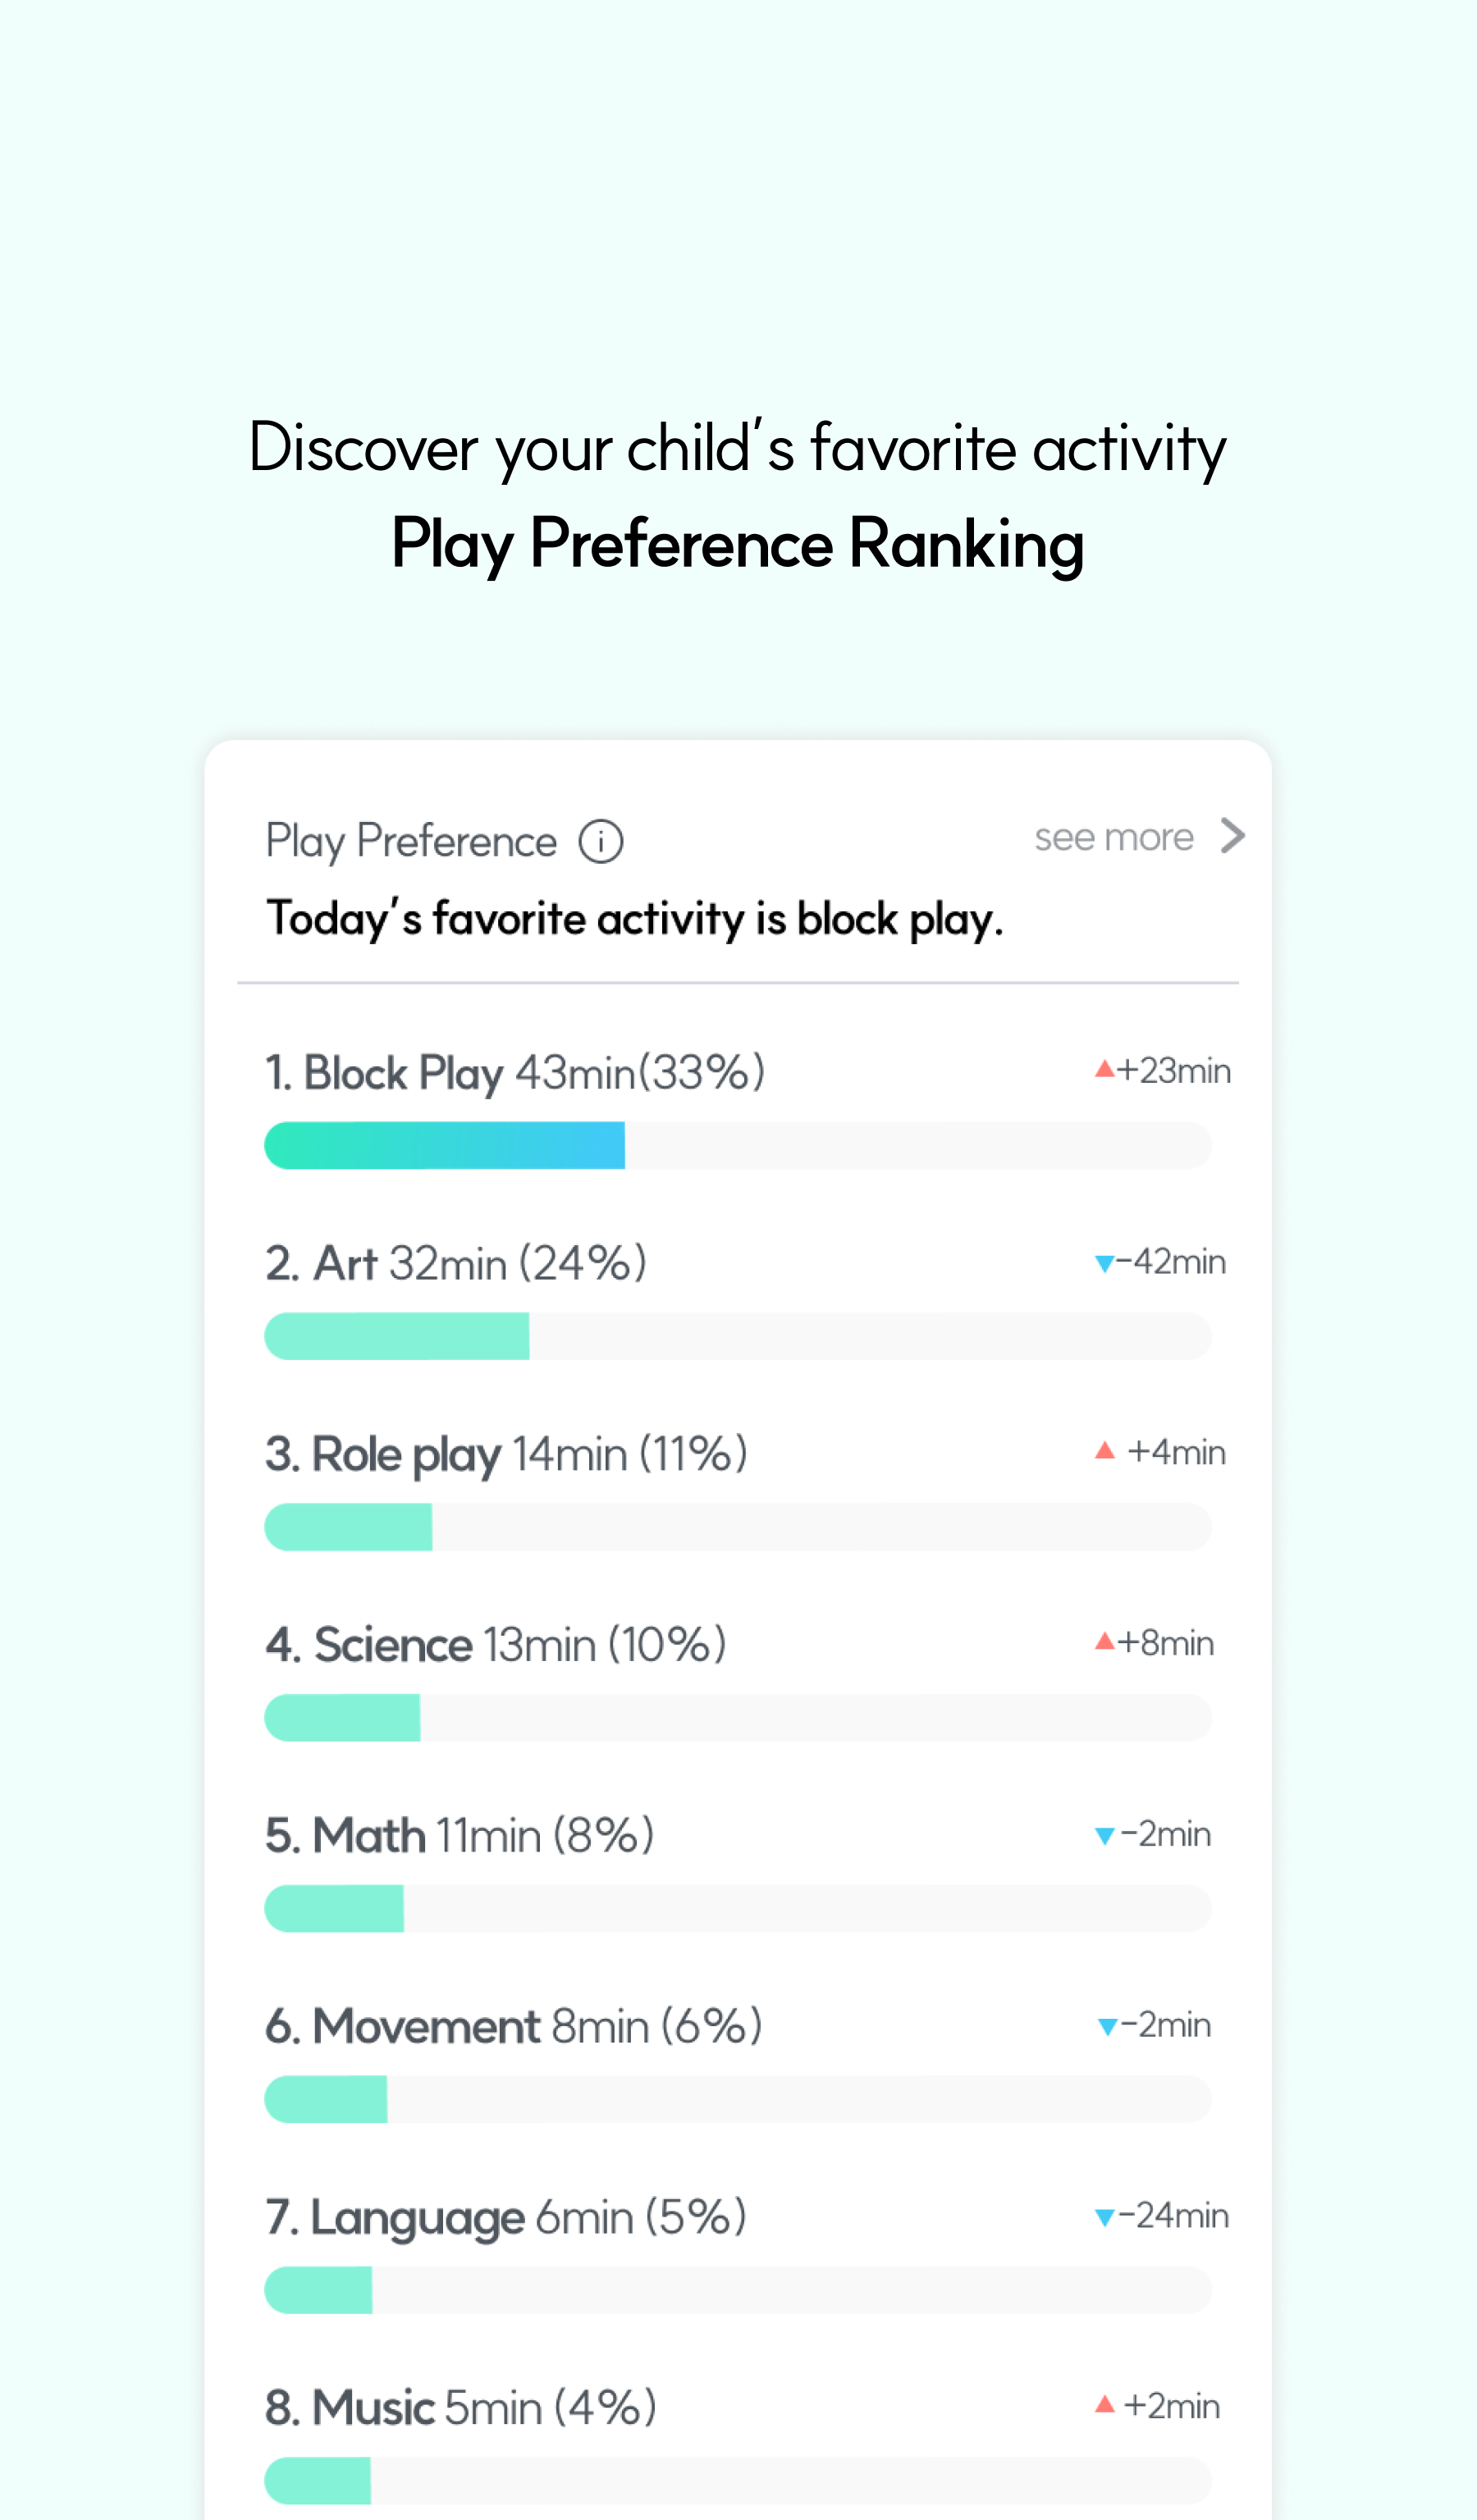
Task: Select the 4. Science 13min entry
Action: click(x=496, y=1645)
